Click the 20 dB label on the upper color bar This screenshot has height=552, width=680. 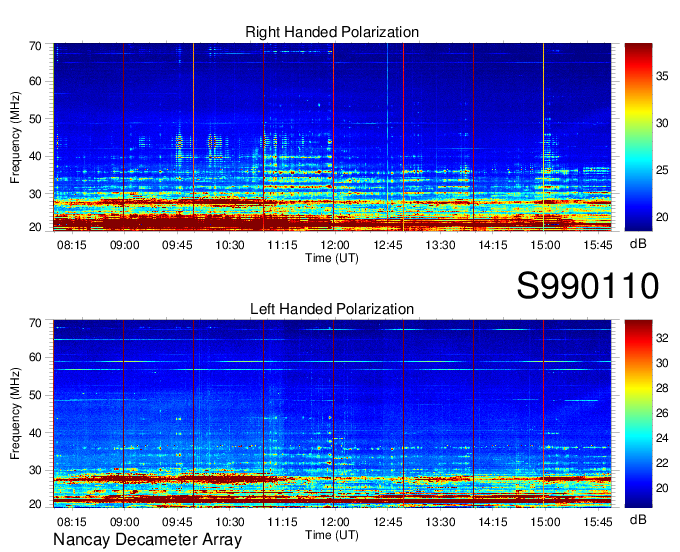662,217
